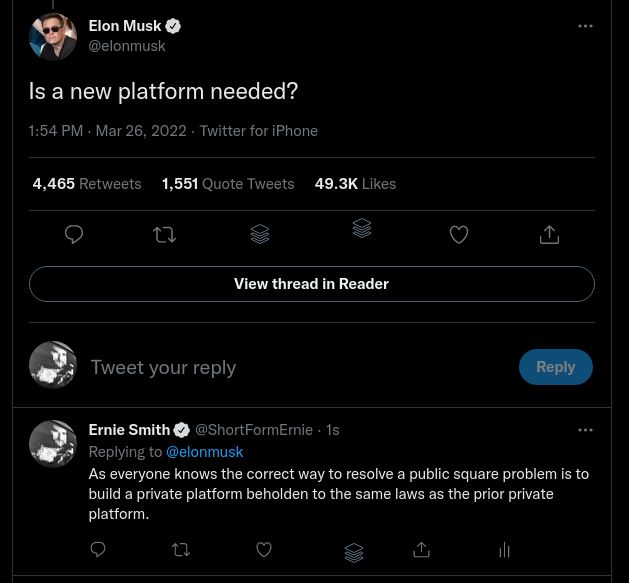
Task: Open the more options menu on Elon's tweet
Action: (585, 26)
